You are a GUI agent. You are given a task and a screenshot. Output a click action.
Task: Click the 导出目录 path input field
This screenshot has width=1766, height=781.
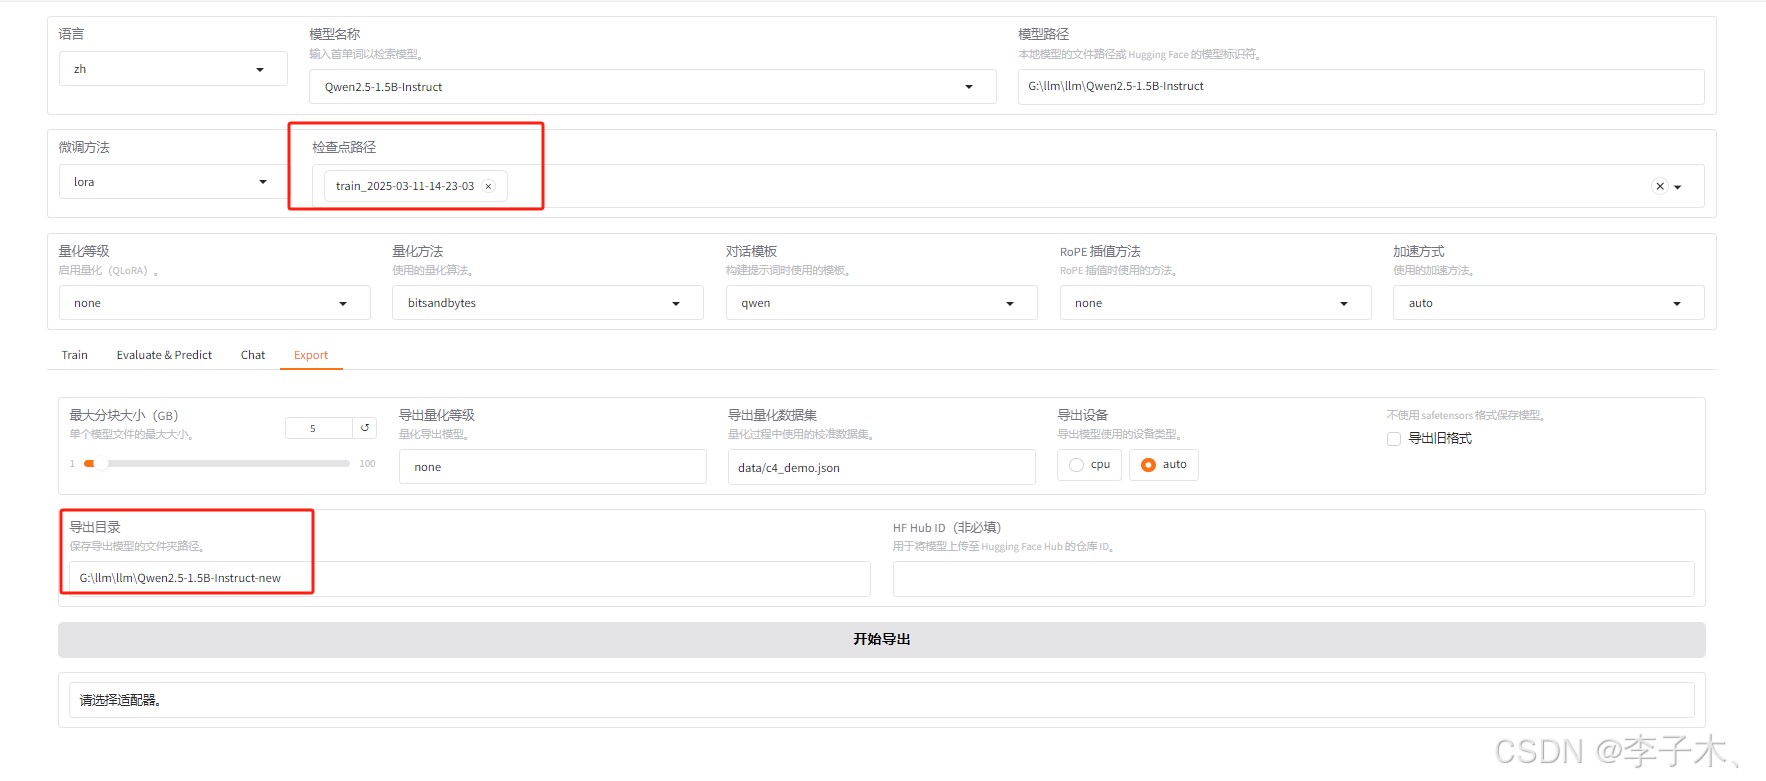pyautogui.click(x=470, y=579)
